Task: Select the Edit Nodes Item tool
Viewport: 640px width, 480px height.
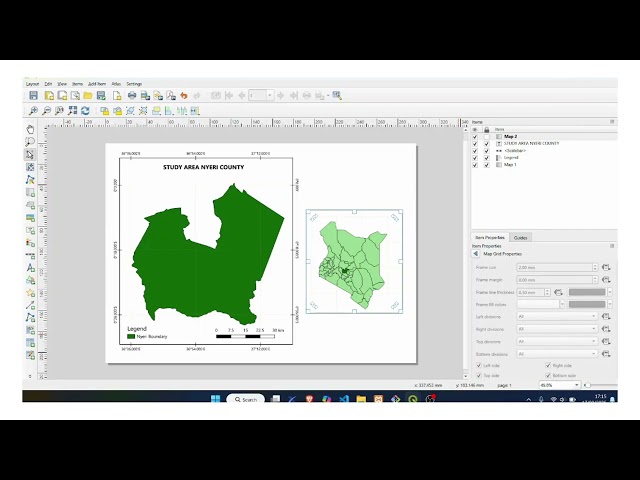Action: click(30, 180)
